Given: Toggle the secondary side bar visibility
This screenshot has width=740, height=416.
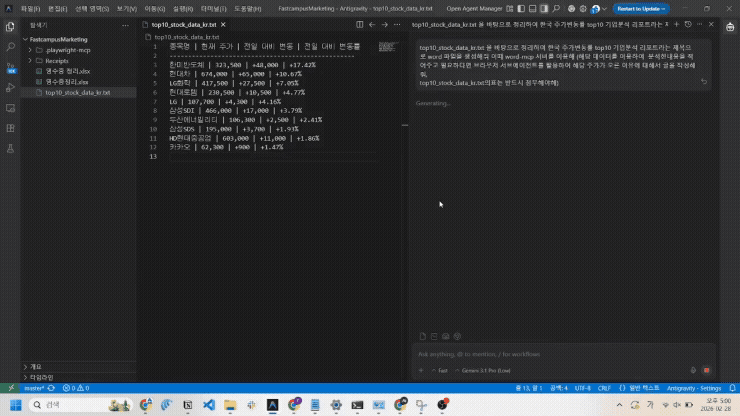Looking at the screenshot, I should pyautogui.click(x=544, y=8).
